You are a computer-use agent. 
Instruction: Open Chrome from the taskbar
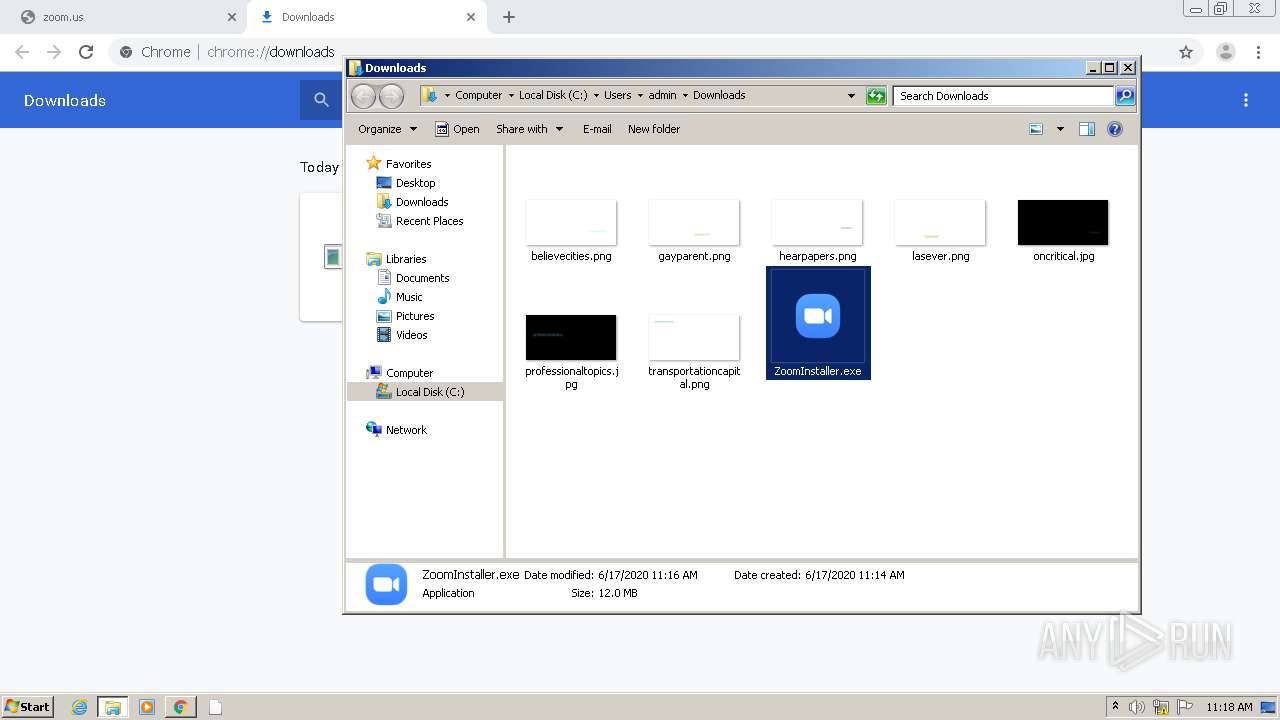point(180,707)
